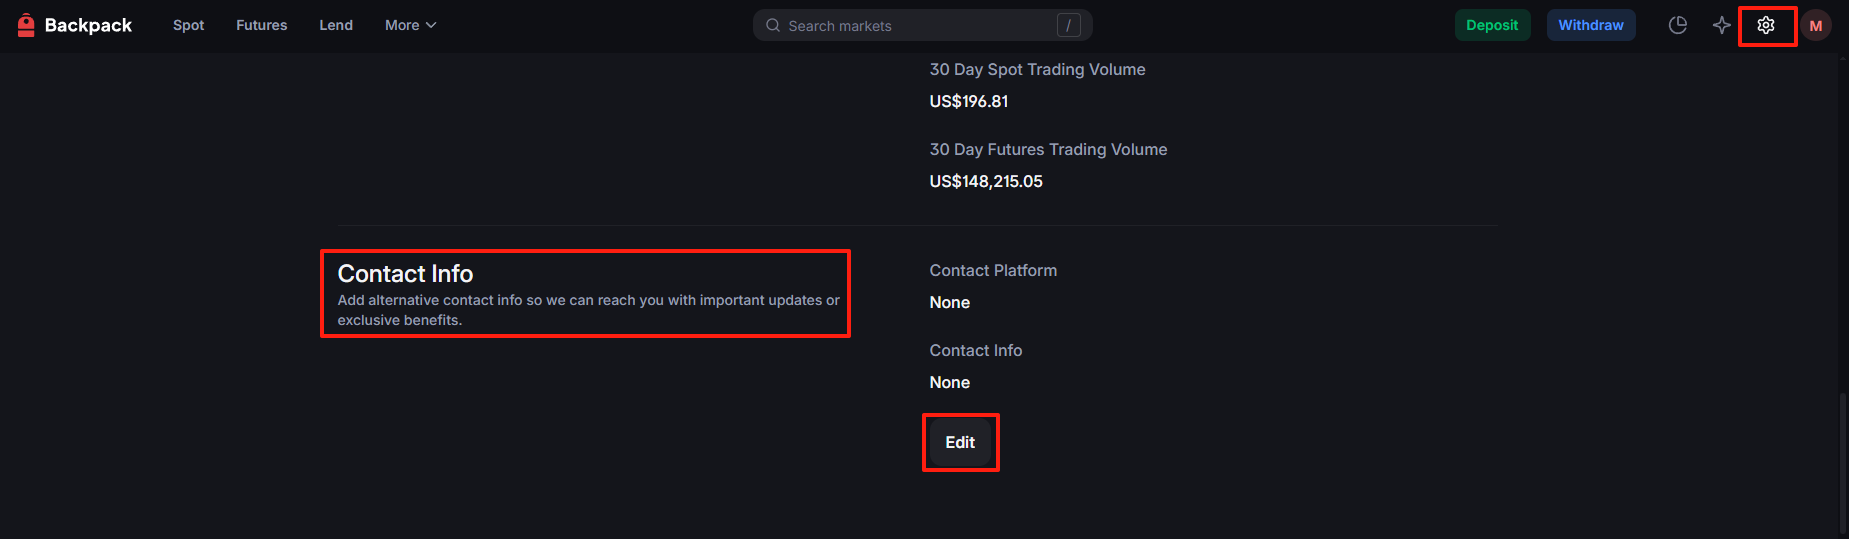Expand the More dropdown menu
The width and height of the screenshot is (1849, 539).
410,25
